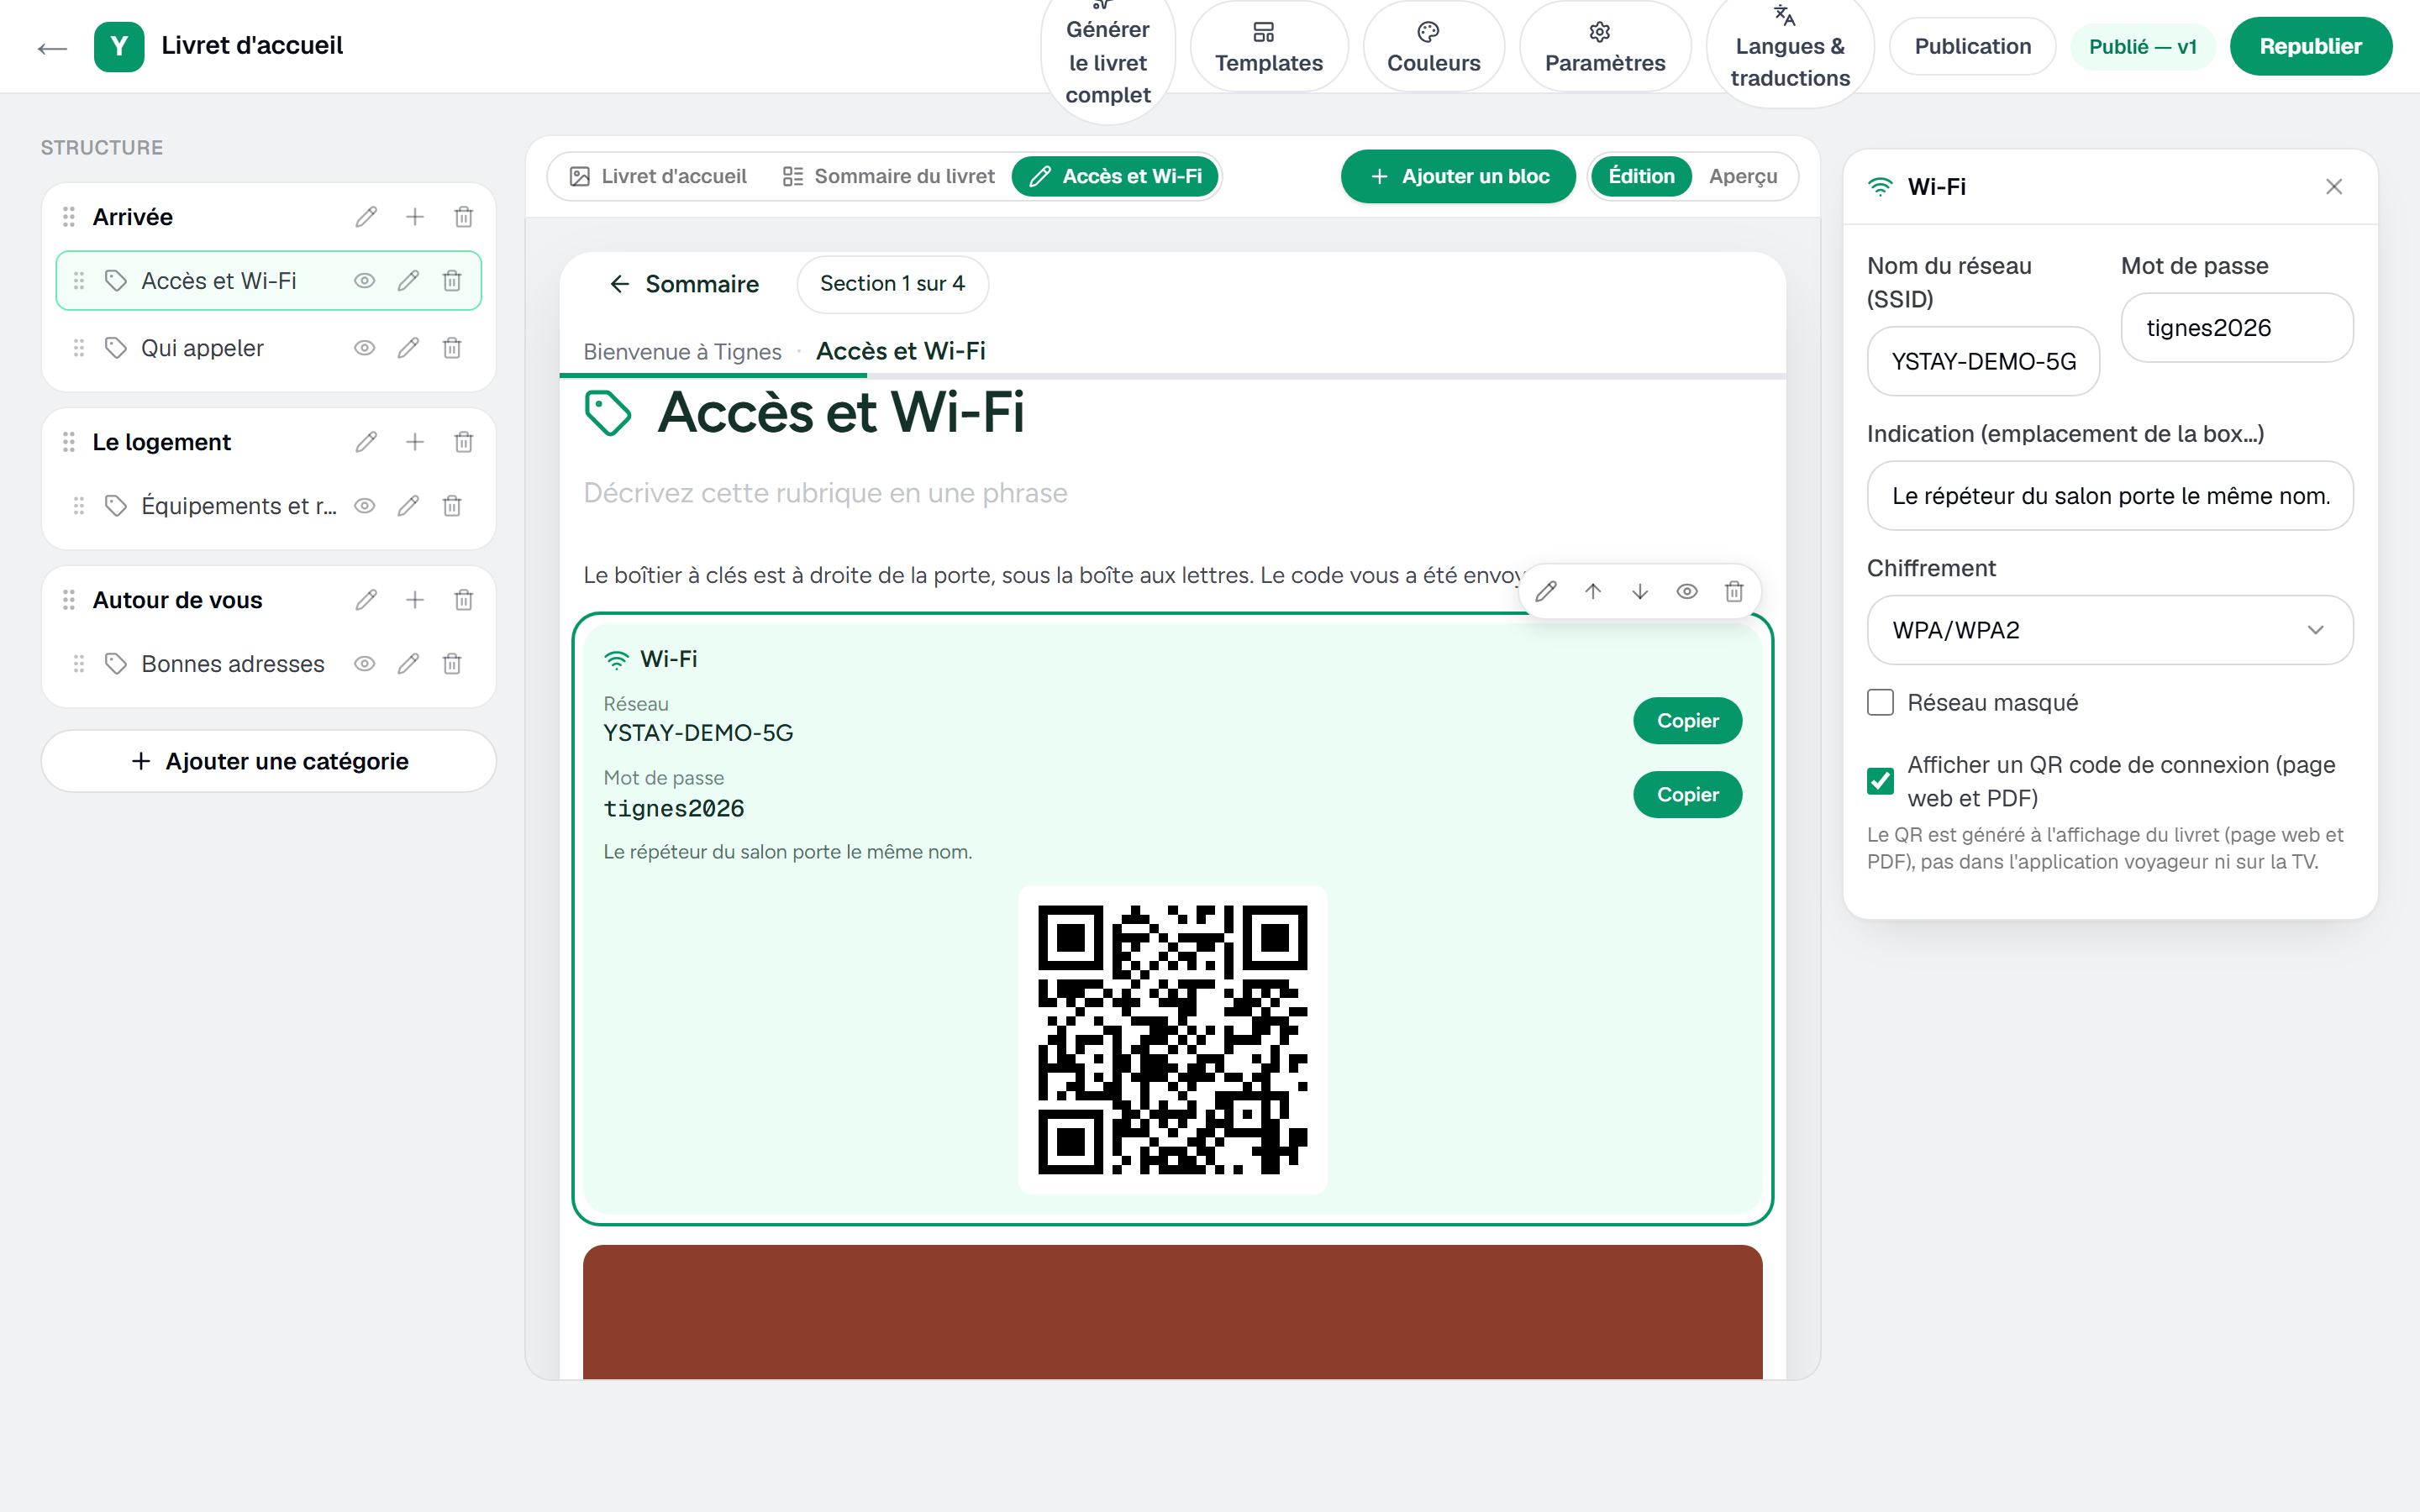Image resolution: width=2420 pixels, height=1512 pixels.
Task: Edit the Wi-Fi block via floating pencil
Action: (1546, 592)
